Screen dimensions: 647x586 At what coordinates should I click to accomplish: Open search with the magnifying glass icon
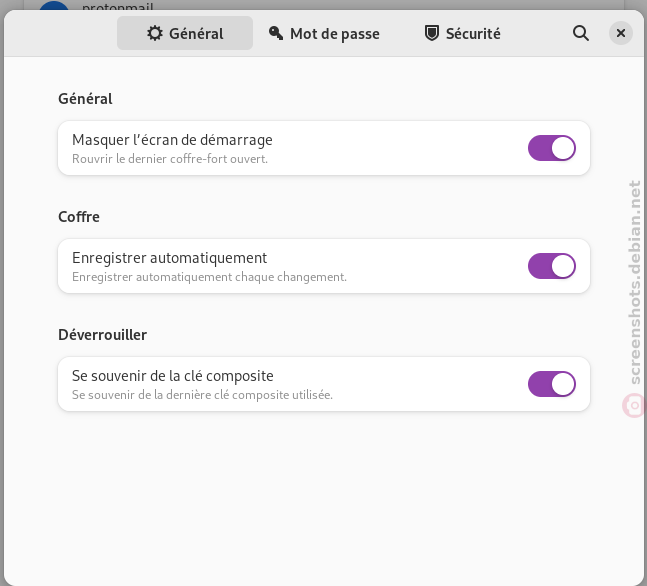(581, 33)
